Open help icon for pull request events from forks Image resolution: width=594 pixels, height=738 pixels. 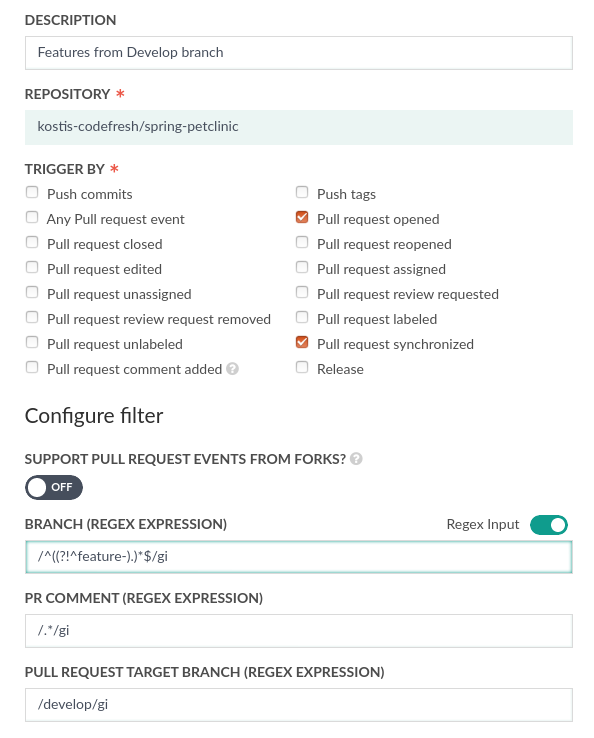356,459
